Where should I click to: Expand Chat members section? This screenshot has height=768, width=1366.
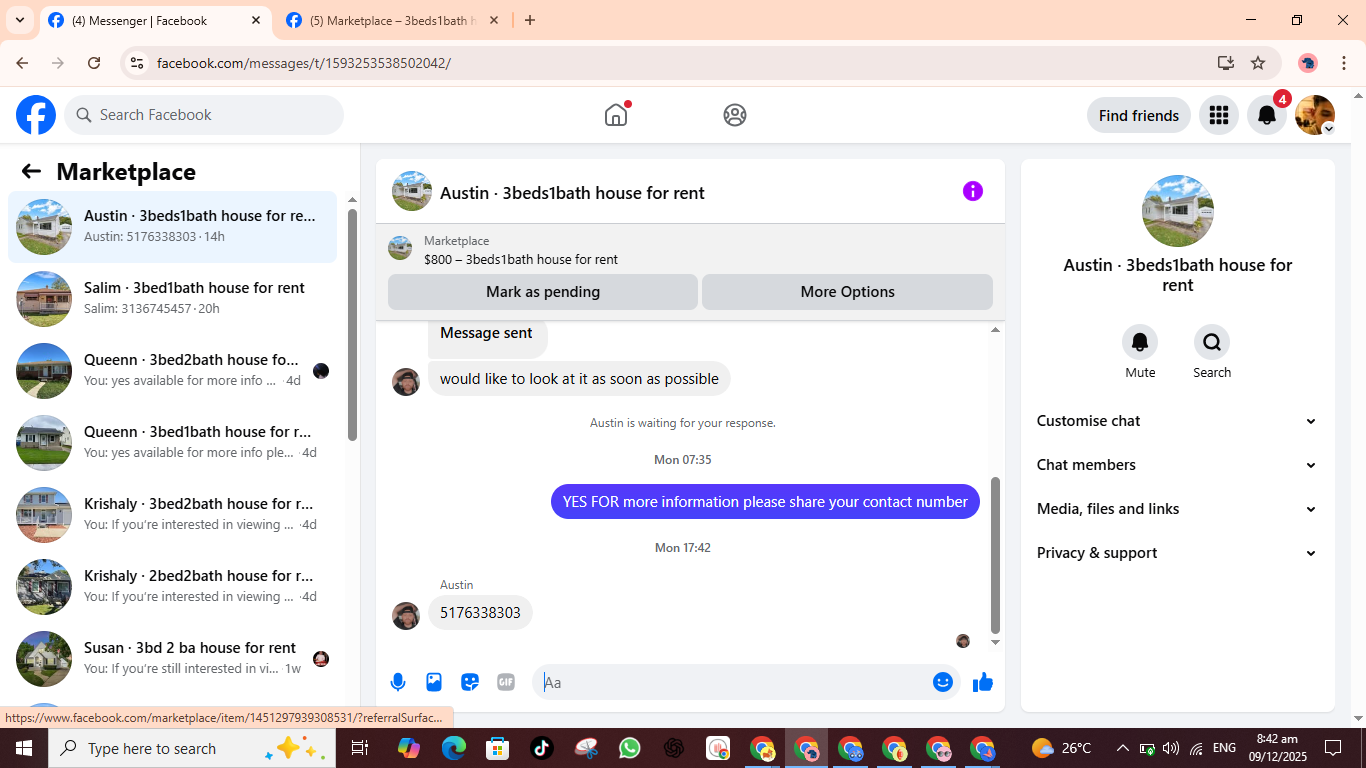[x=1177, y=465]
